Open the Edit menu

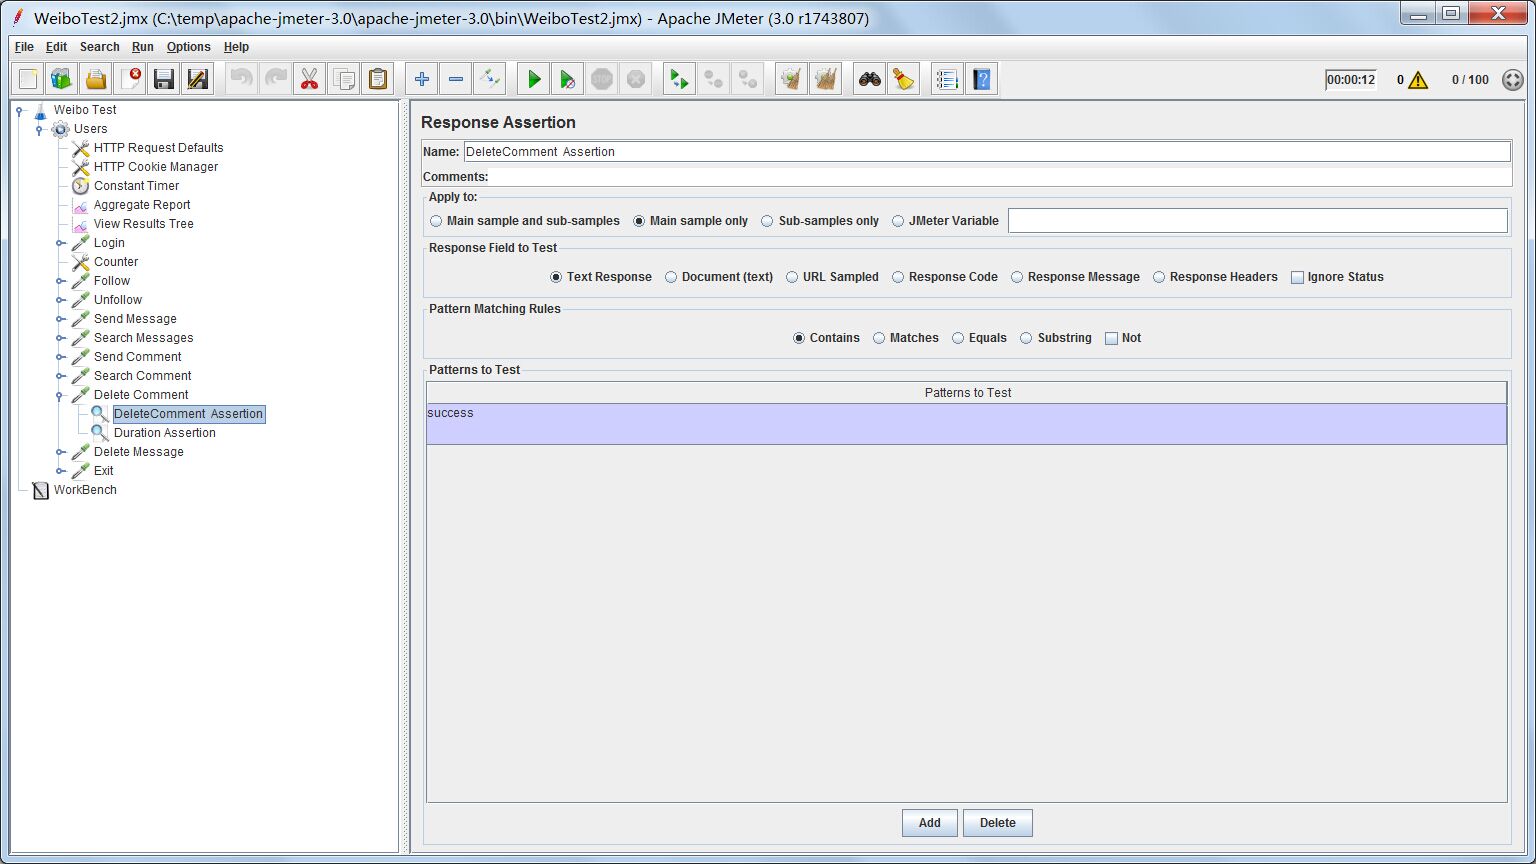tap(56, 47)
